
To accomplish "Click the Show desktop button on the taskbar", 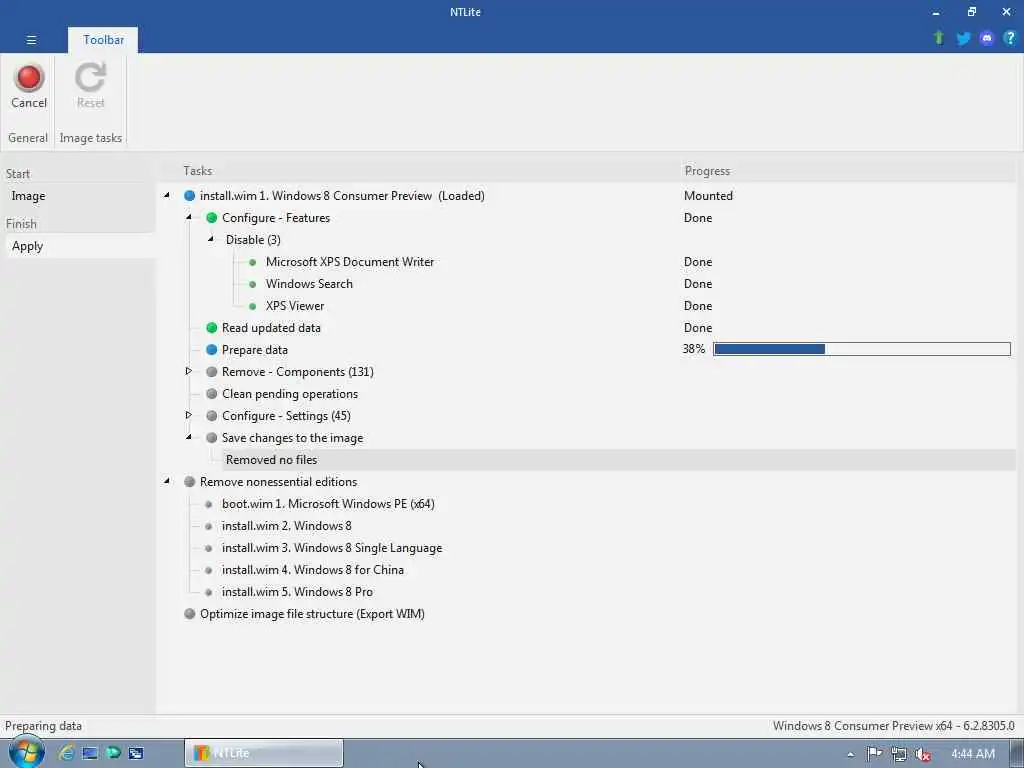I will [1017, 753].
